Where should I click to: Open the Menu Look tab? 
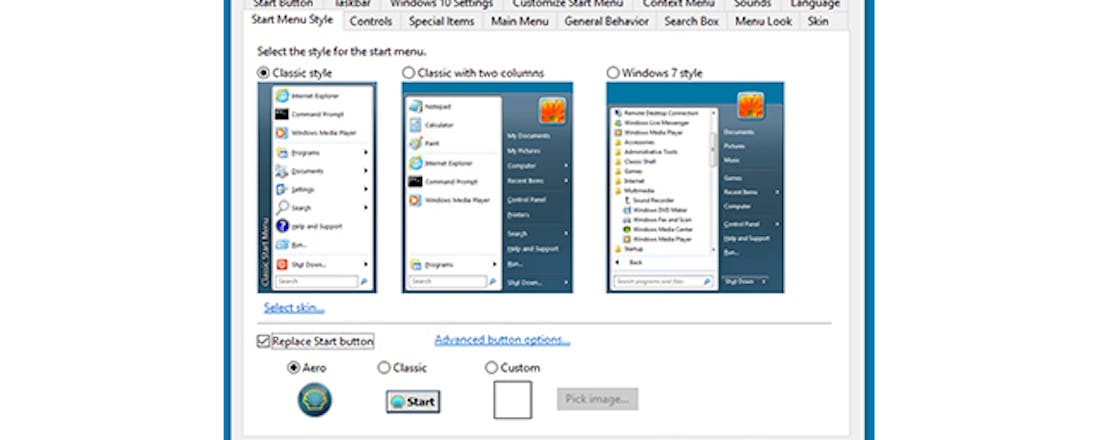pos(763,21)
